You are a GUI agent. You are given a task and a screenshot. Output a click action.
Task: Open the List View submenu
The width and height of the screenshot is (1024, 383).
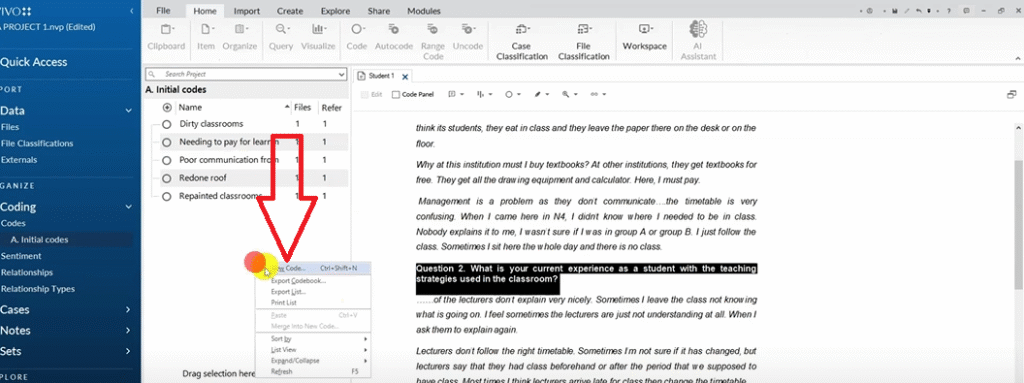[x=313, y=350]
